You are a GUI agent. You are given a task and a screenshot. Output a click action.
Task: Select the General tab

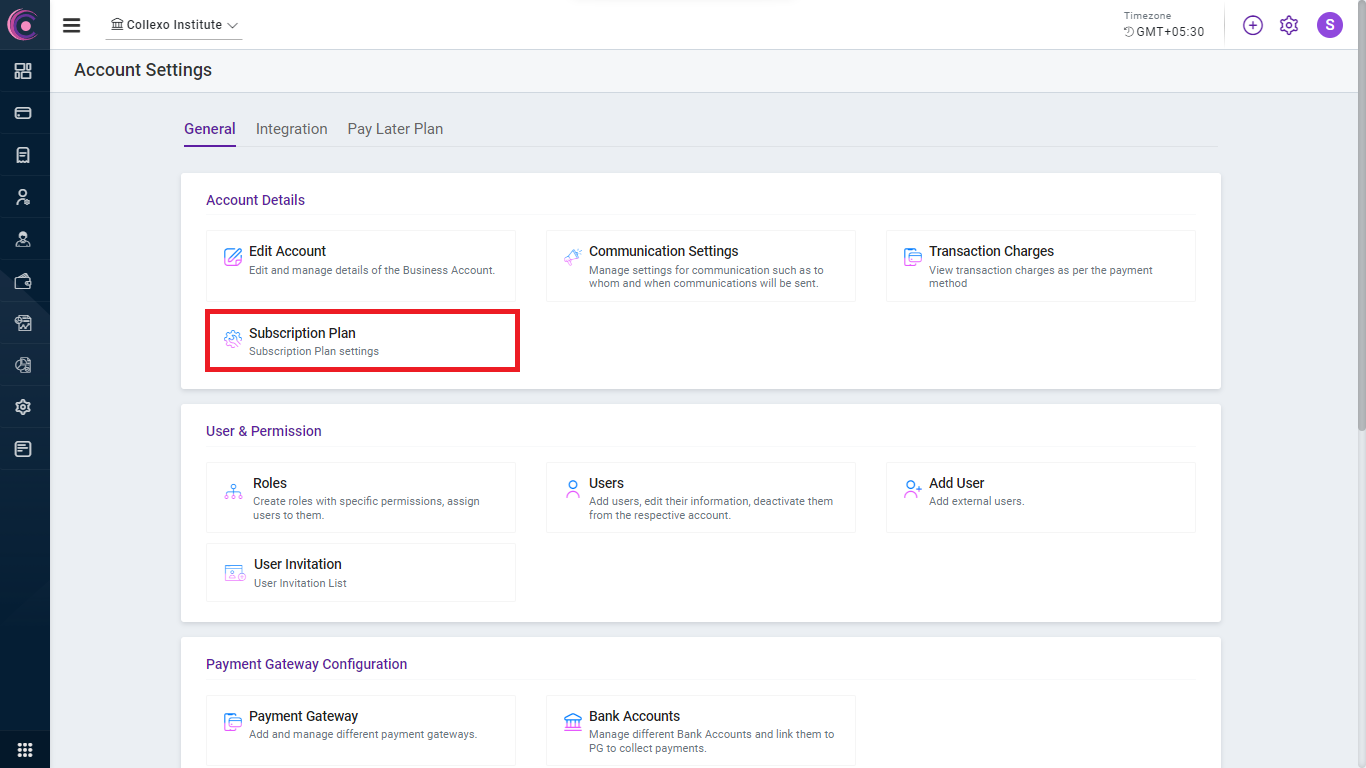(210, 129)
